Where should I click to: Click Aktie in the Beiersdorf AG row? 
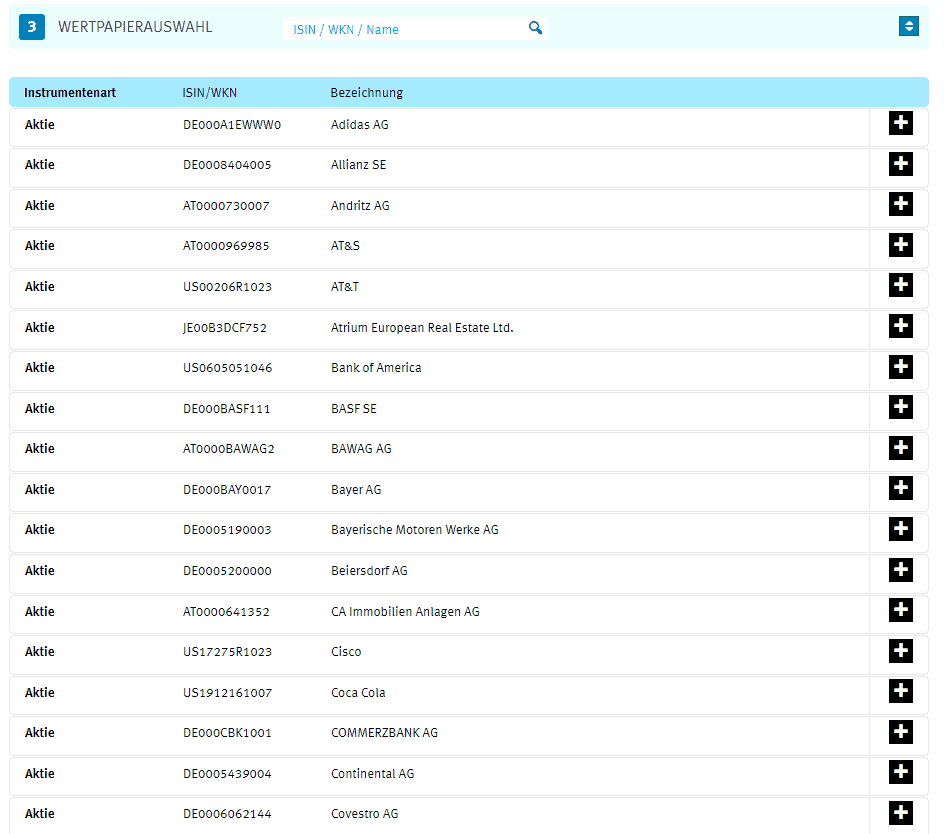click(40, 570)
